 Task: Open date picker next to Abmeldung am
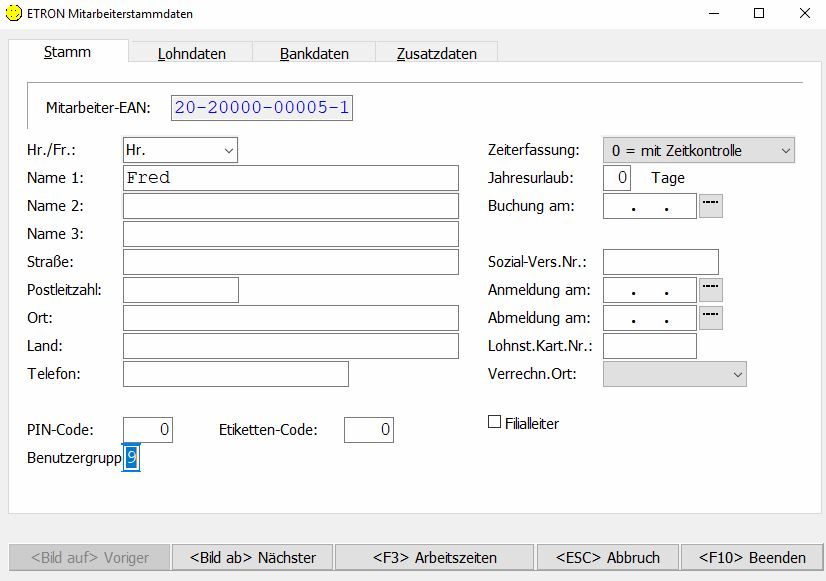click(710, 318)
